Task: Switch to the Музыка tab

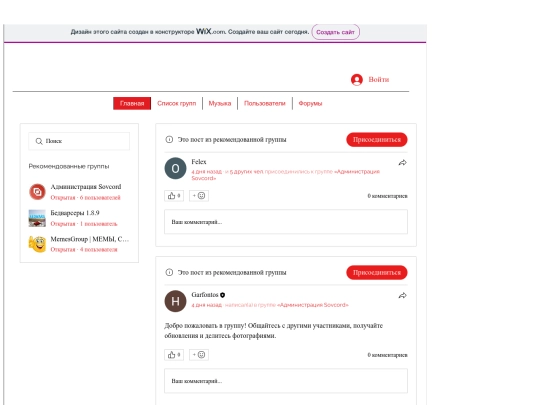Action: click(x=220, y=103)
